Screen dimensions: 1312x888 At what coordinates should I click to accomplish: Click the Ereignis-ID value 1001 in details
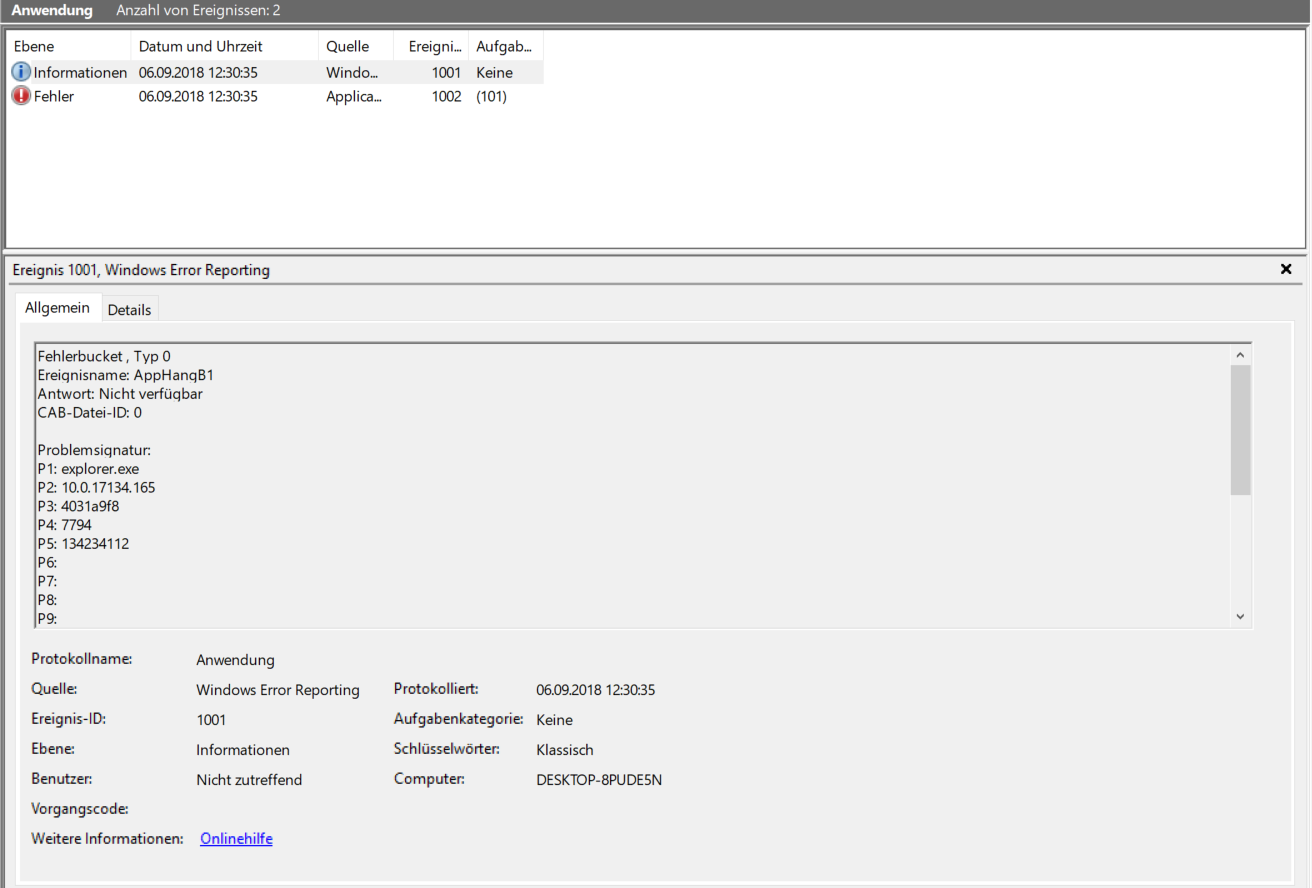211,720
